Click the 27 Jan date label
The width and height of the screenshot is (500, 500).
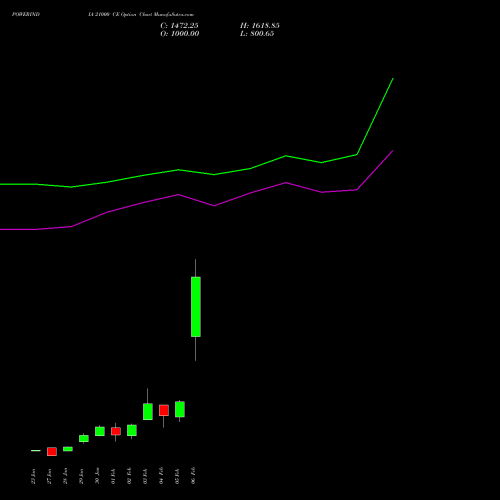point(49,476)
